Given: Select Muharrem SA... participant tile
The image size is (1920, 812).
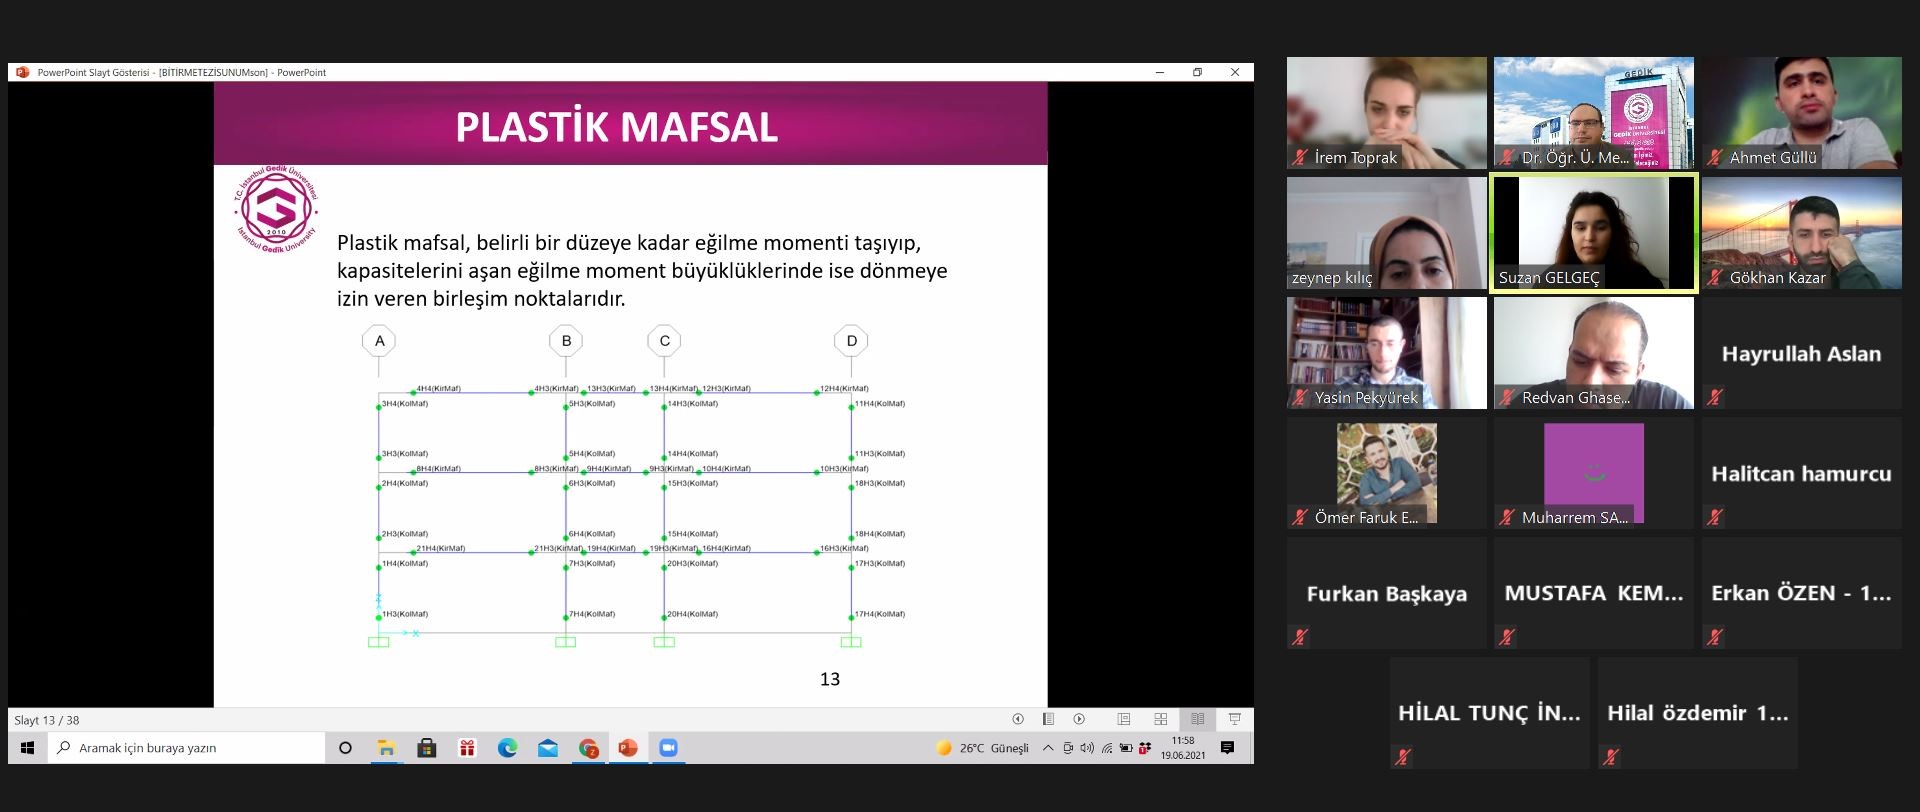Looking at the screenshot, I should pyautogui.click(x=1594, y=473).
